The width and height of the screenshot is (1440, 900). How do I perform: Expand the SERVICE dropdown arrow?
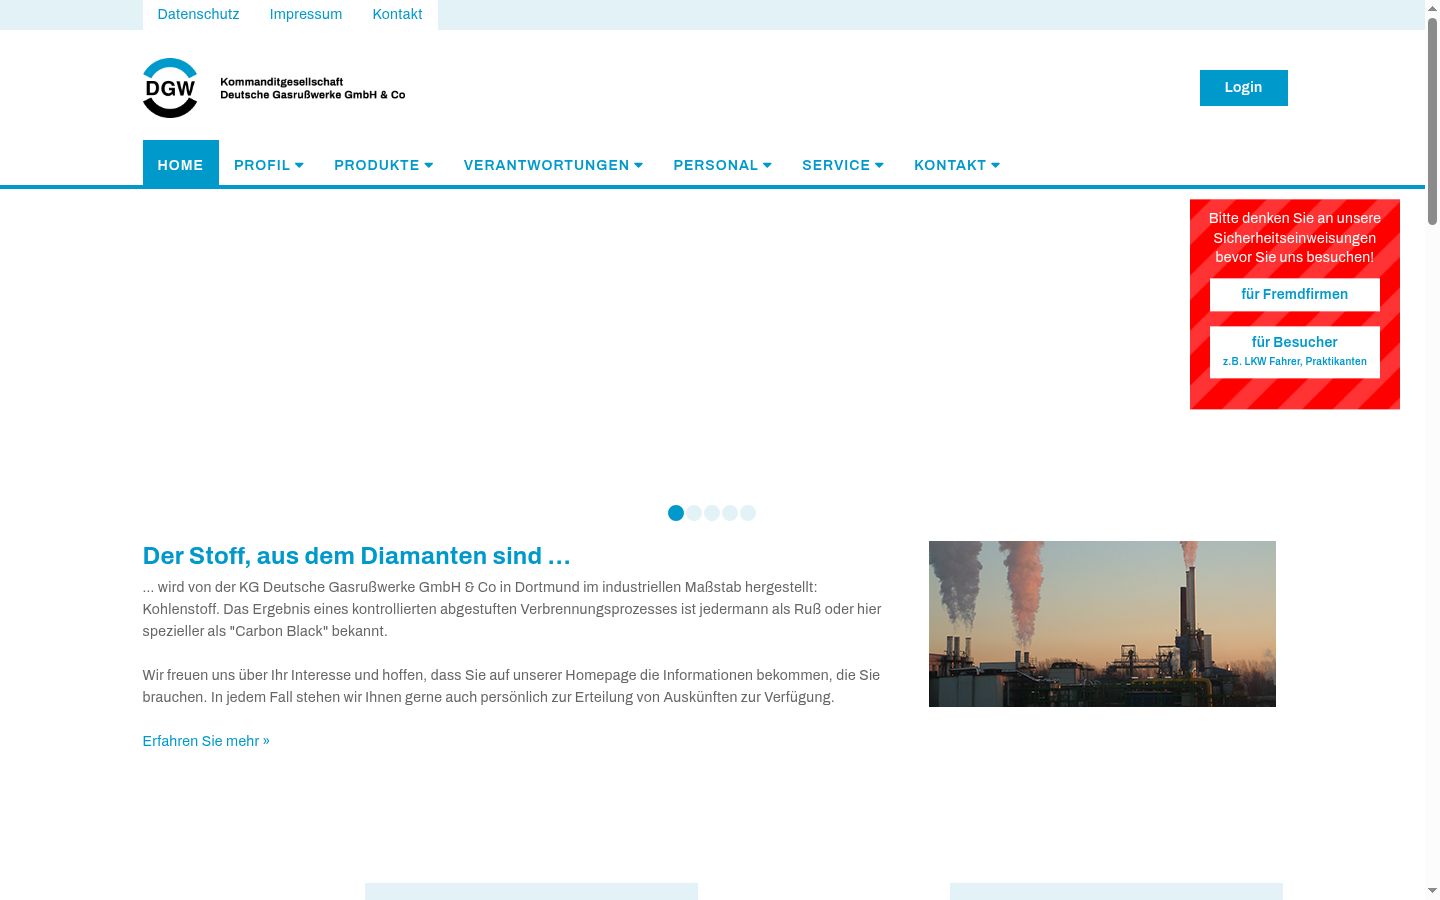coord(879,165)
